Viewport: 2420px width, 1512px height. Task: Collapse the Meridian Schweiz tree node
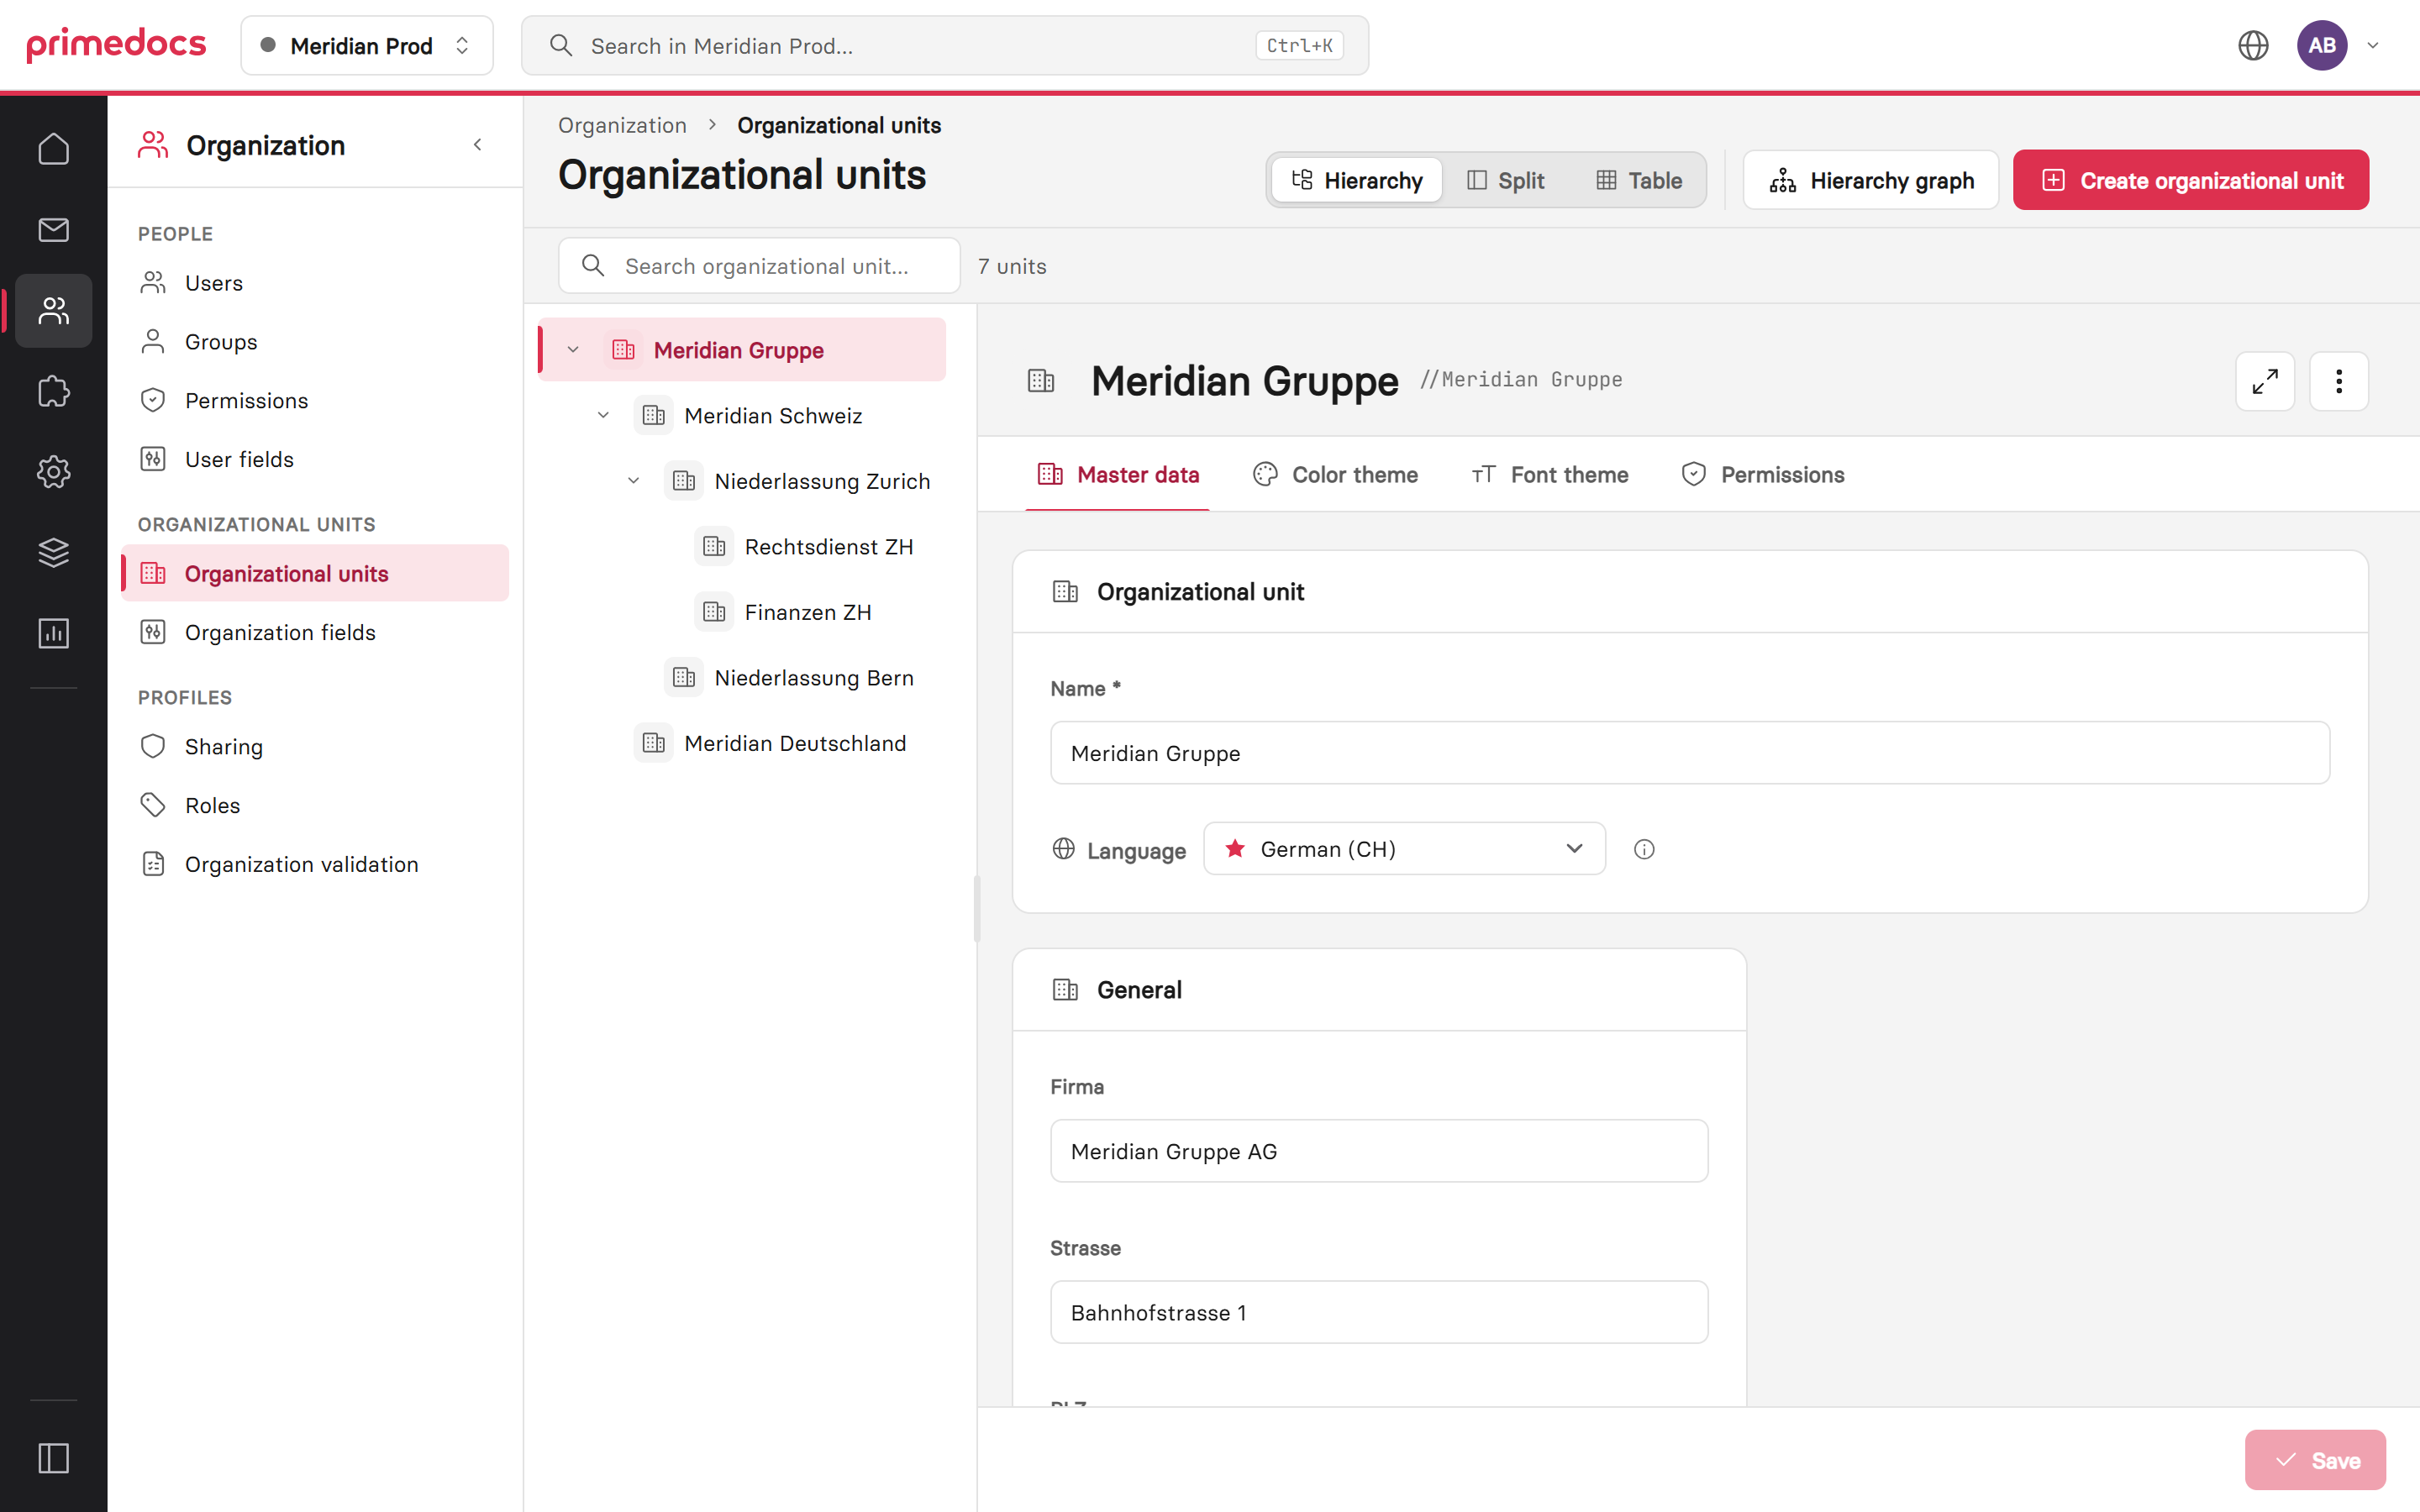pyautogui.click(x=603, y=415)
